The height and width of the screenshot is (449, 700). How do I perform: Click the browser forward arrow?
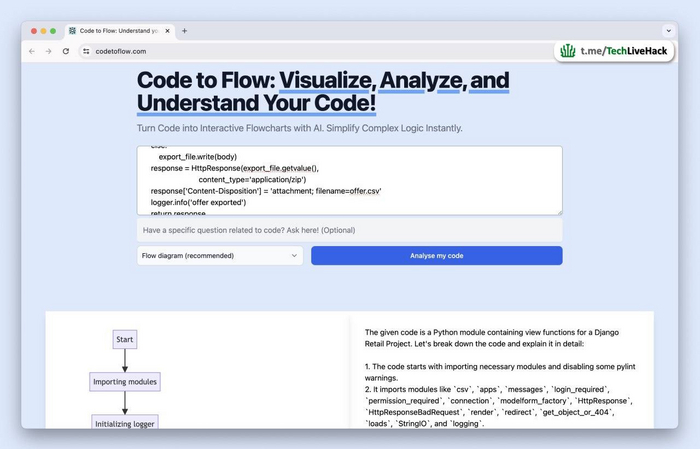coord(48,51)
